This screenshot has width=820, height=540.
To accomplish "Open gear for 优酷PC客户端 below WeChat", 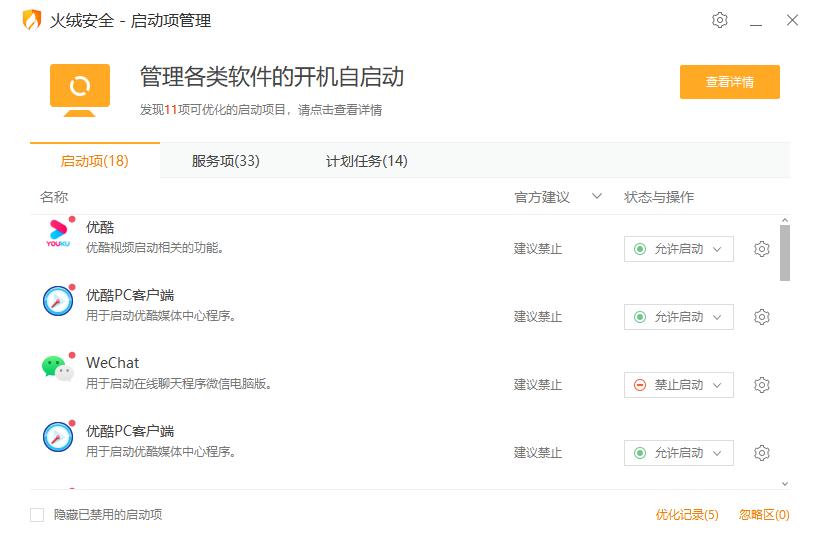I will pos(761,453).
